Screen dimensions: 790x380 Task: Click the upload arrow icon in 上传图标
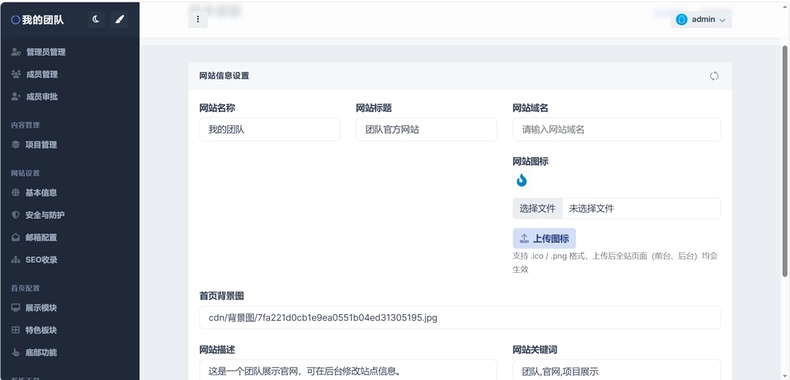(x=524, y=239)
